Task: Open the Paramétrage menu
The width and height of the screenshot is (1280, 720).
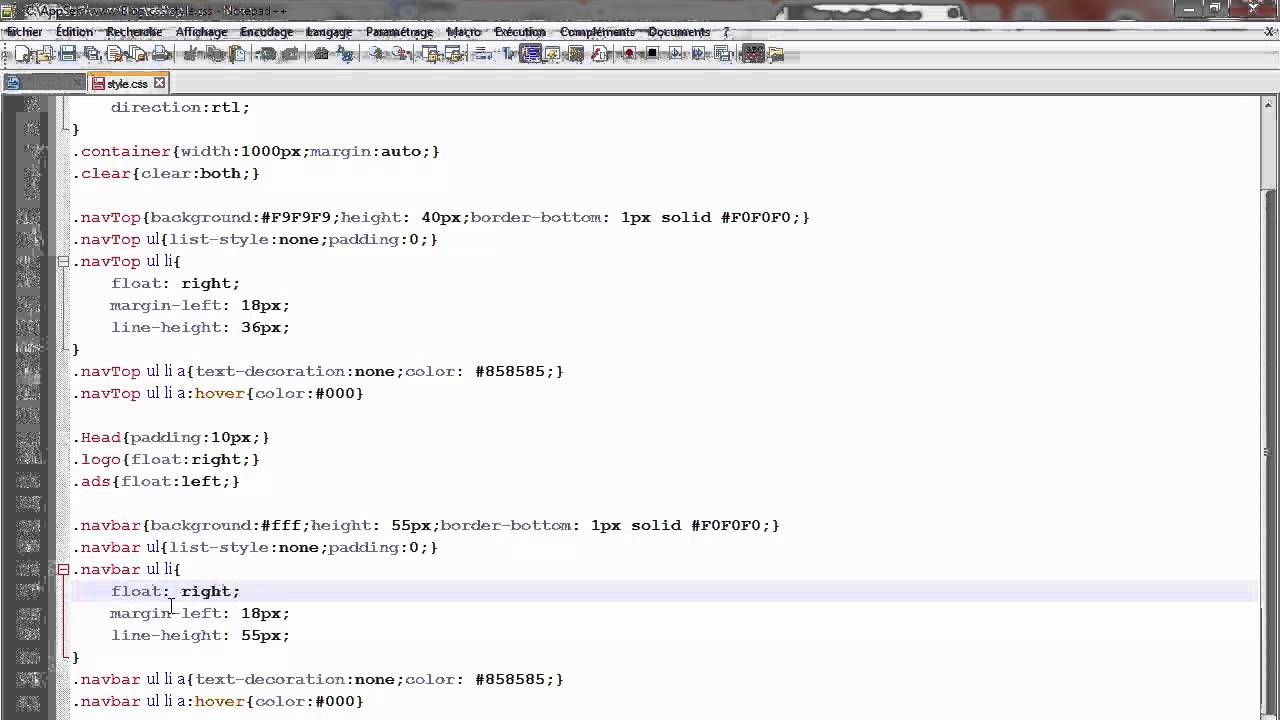Action: pos(399,32)
